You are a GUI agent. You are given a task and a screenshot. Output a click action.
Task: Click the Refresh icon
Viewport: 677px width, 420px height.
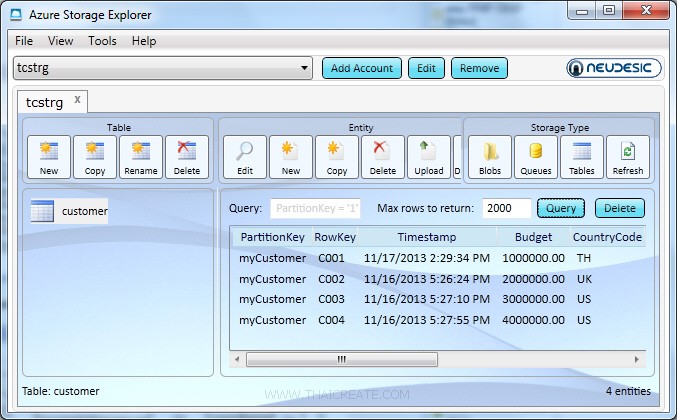point(628,157)
